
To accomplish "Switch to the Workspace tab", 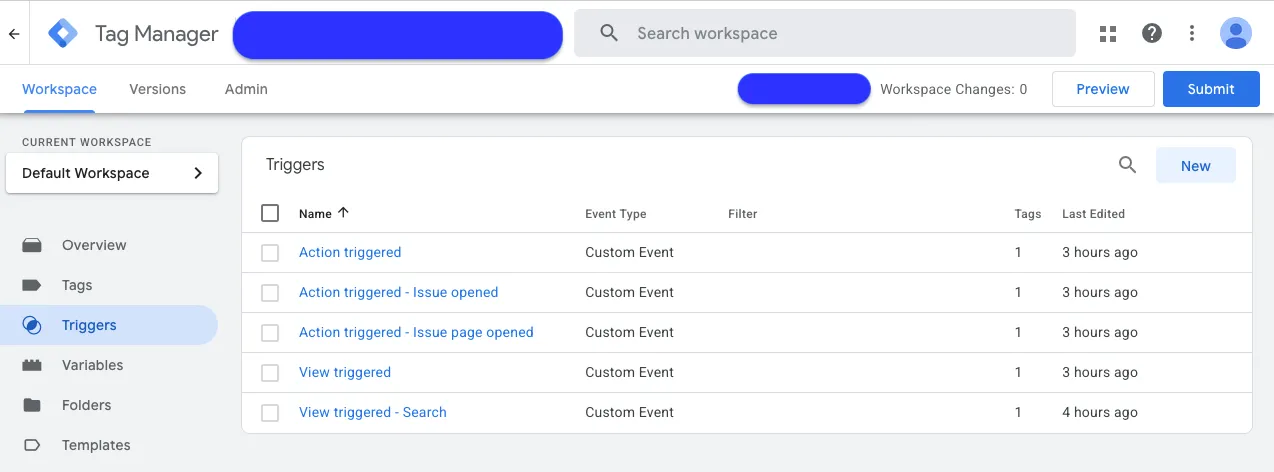I will pos(59,89).
